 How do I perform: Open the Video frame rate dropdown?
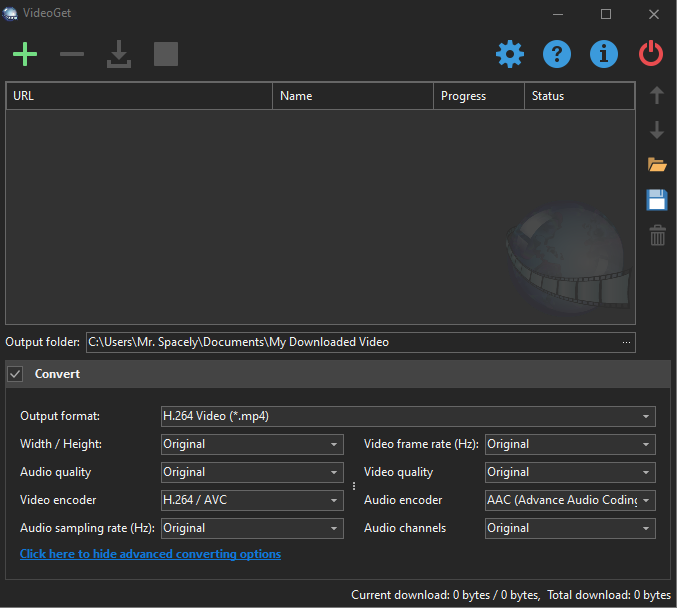[x=570, y=444]
